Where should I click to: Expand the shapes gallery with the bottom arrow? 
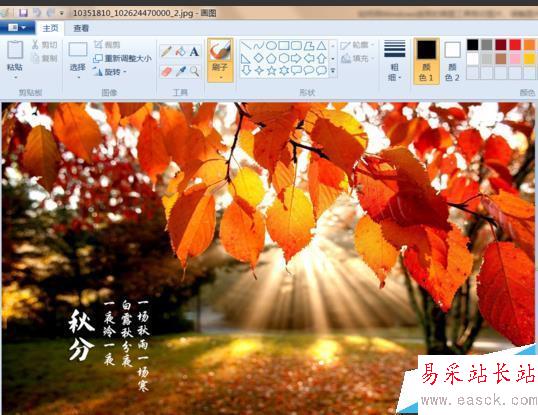(333, 71)
